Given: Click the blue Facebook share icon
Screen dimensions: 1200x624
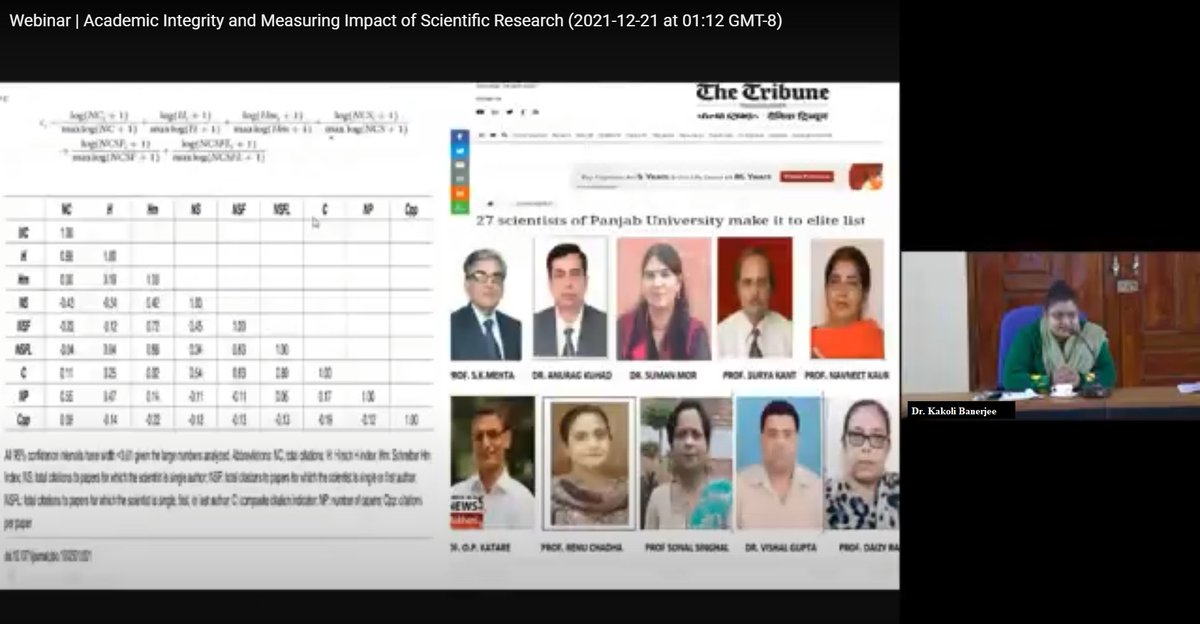Looking at the screenshot, I should coord(460,136).
